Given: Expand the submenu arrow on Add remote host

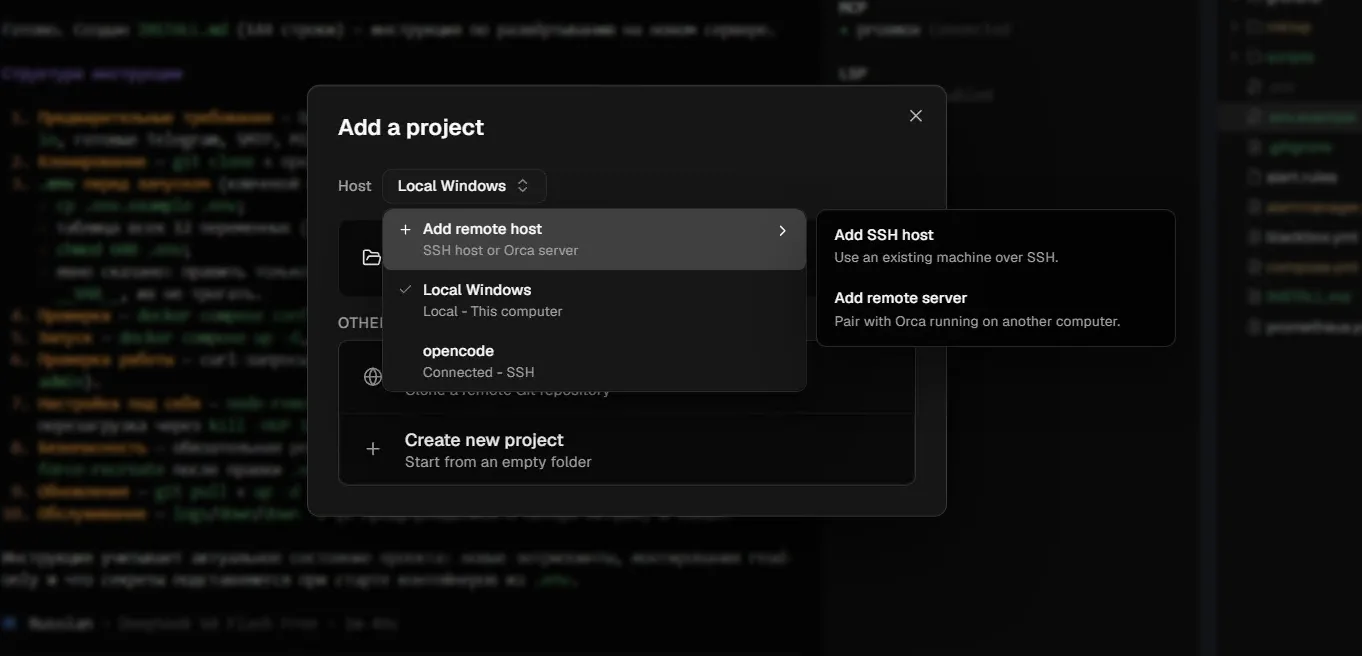Looking at the screenshot, I should (782, 231).
